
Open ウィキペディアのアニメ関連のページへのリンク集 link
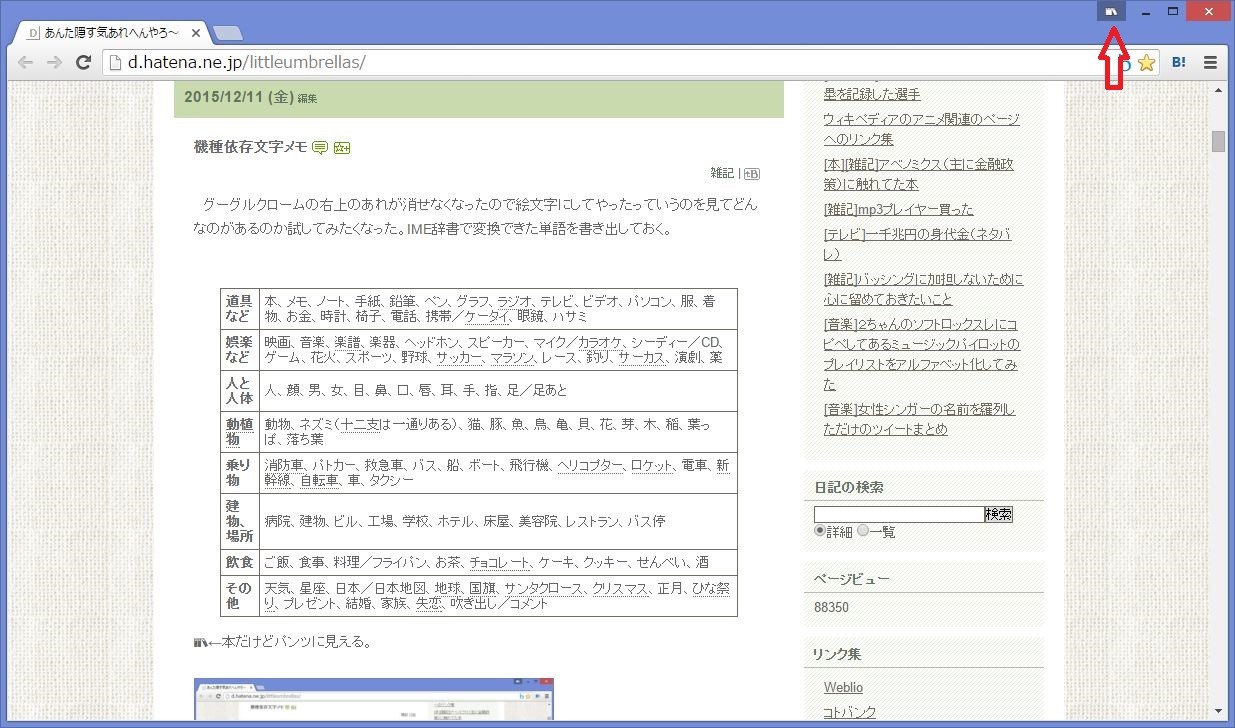click(x=921, y=129)
